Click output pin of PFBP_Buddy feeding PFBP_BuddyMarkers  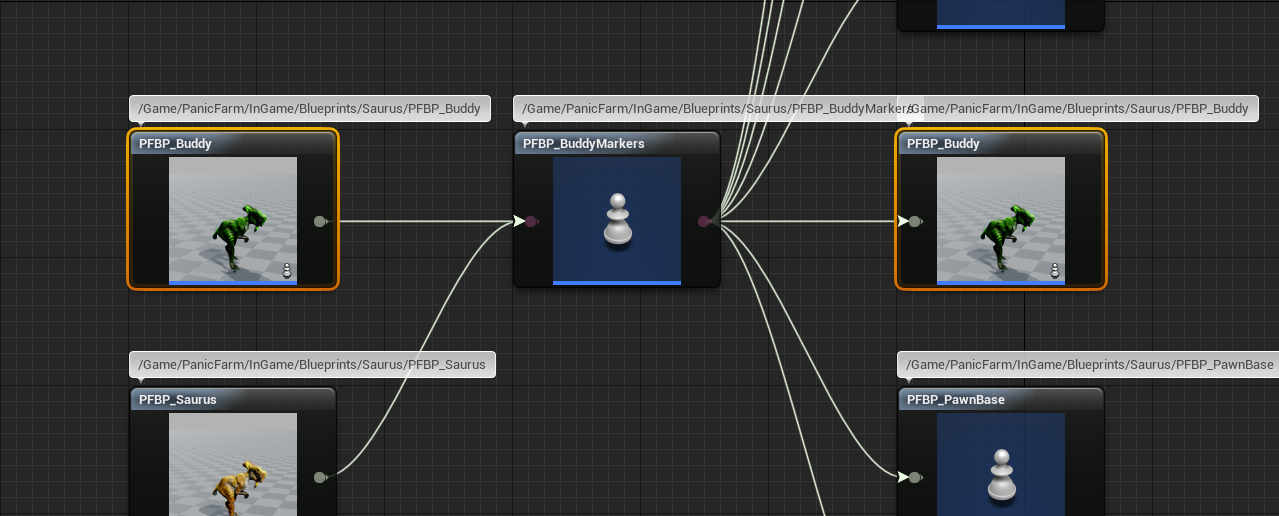click(x=320, y=221)
